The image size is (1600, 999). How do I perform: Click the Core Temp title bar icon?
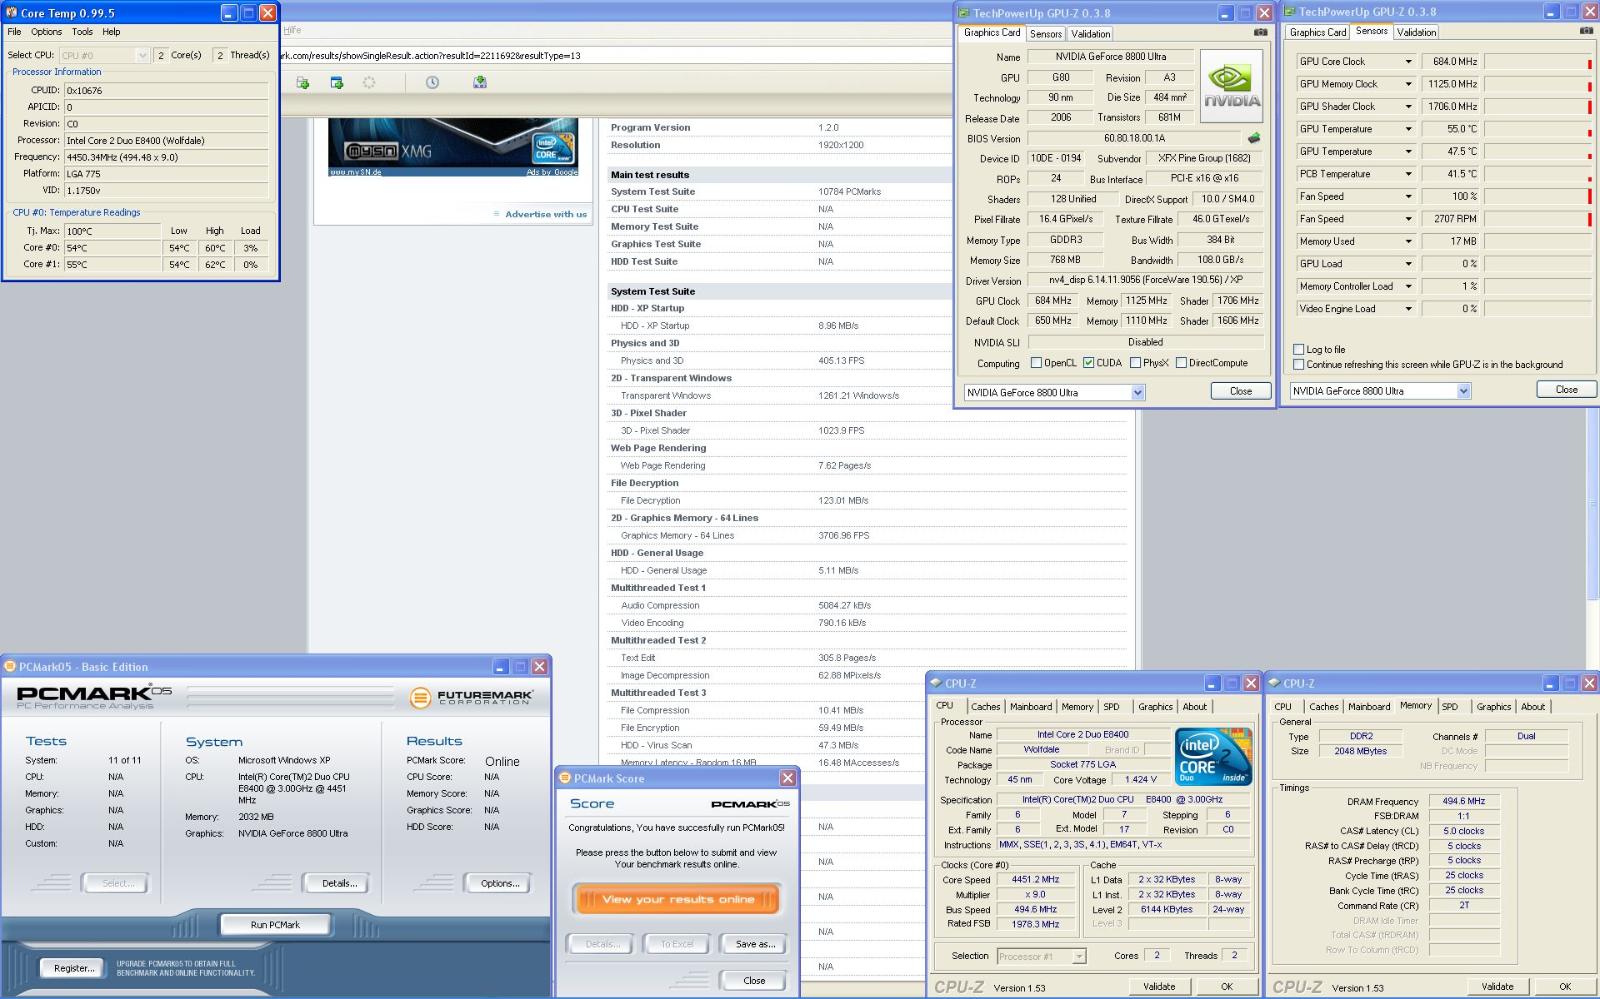(12, 13)
